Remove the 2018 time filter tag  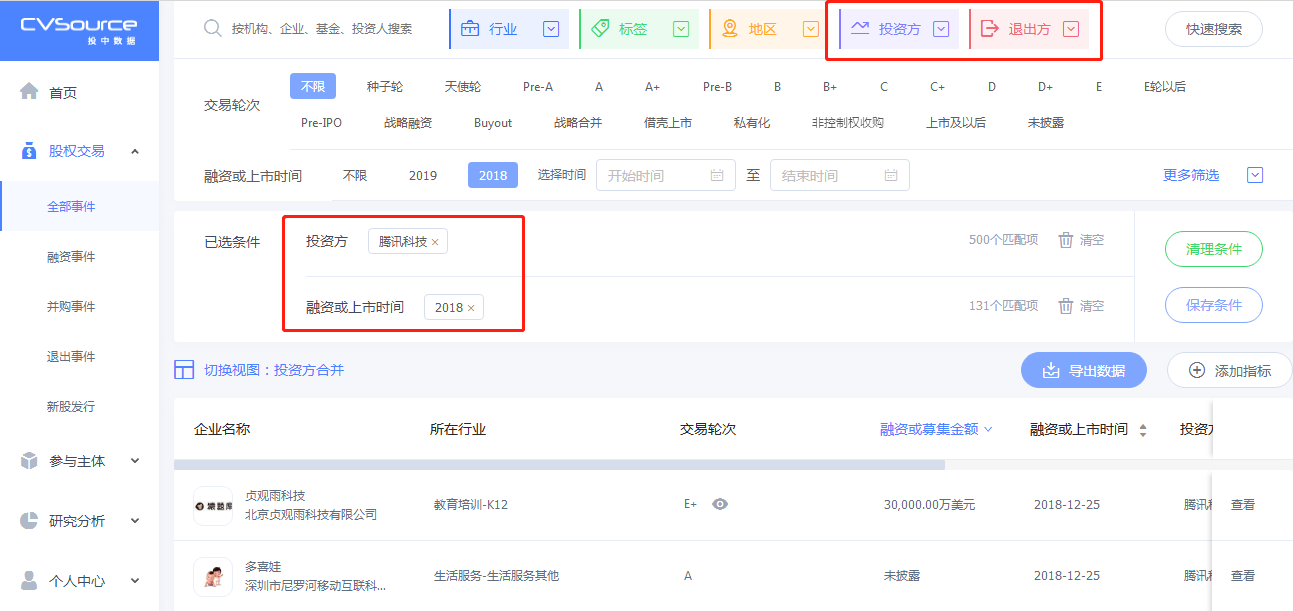click(471, 308)
